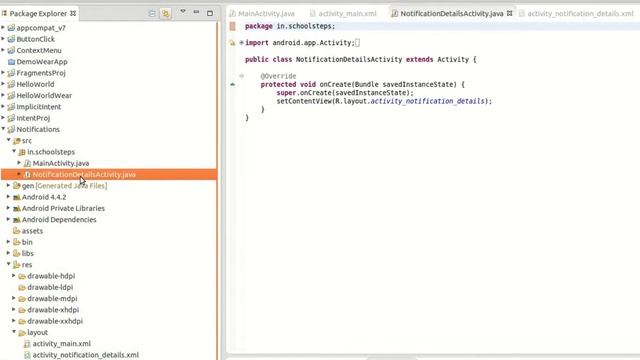This screenshot has height=360, width=640.
Task: Expand the bin folder
Action: point(9,242)
